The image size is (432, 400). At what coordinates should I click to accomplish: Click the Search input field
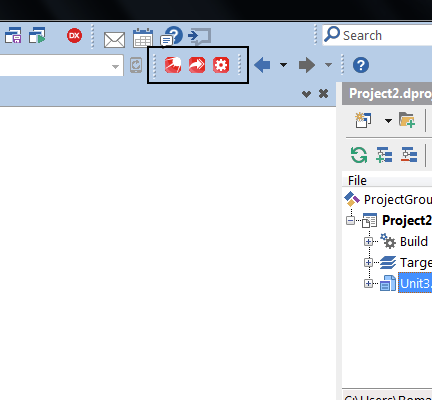pyautogui.click(x=378, y=35)
